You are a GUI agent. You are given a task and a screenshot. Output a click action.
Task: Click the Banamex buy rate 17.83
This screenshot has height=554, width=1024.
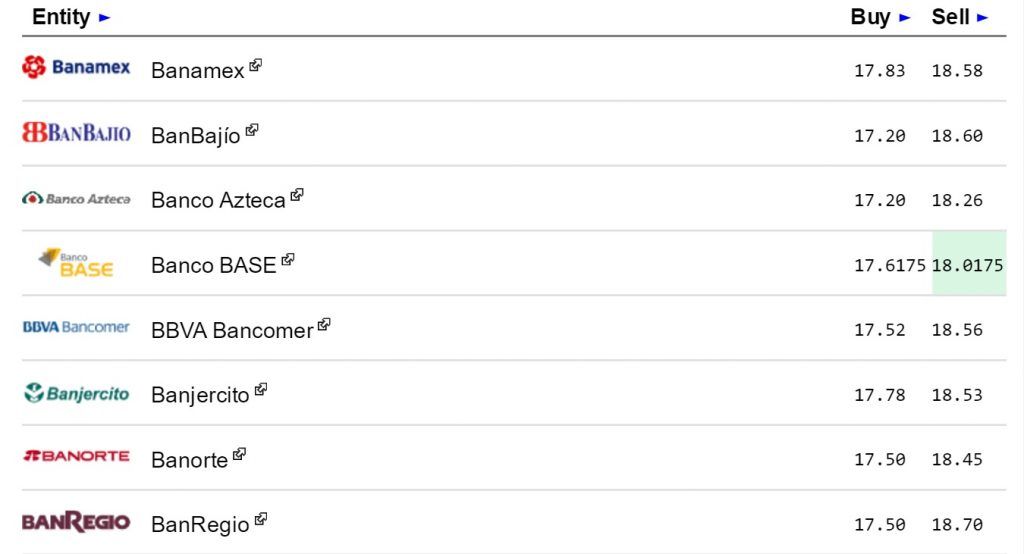coord(879,71)
